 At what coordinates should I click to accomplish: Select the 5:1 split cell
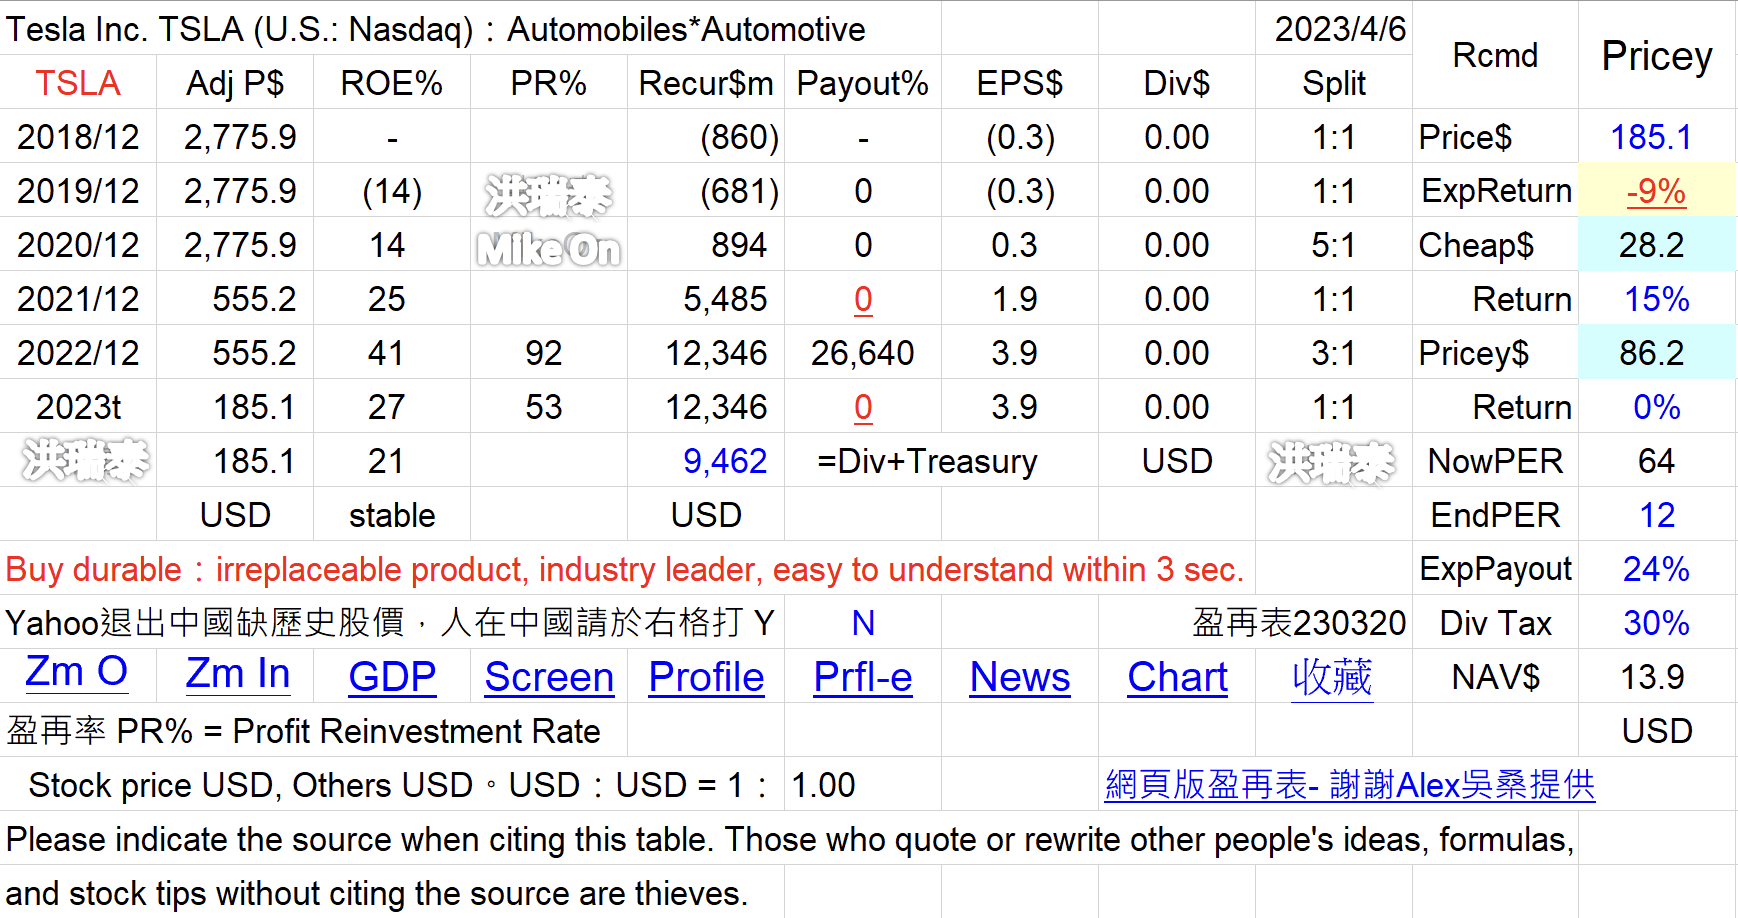pos(1334,245)
